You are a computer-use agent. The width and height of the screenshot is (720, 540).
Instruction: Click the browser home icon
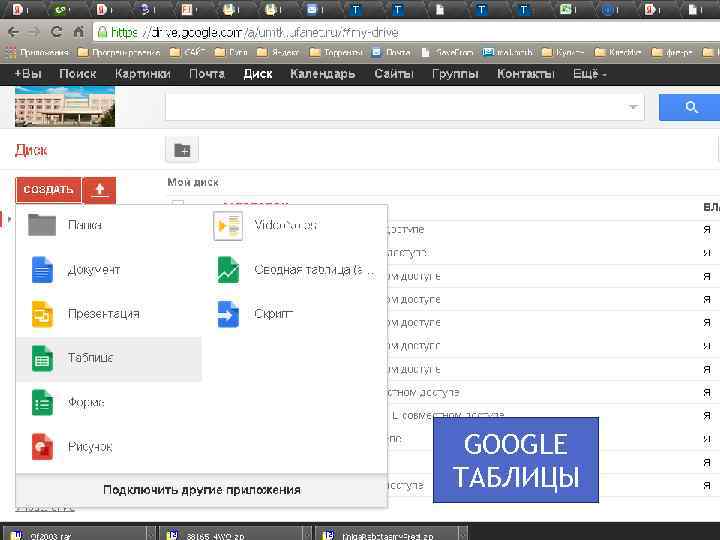click(x=79, y=32)
